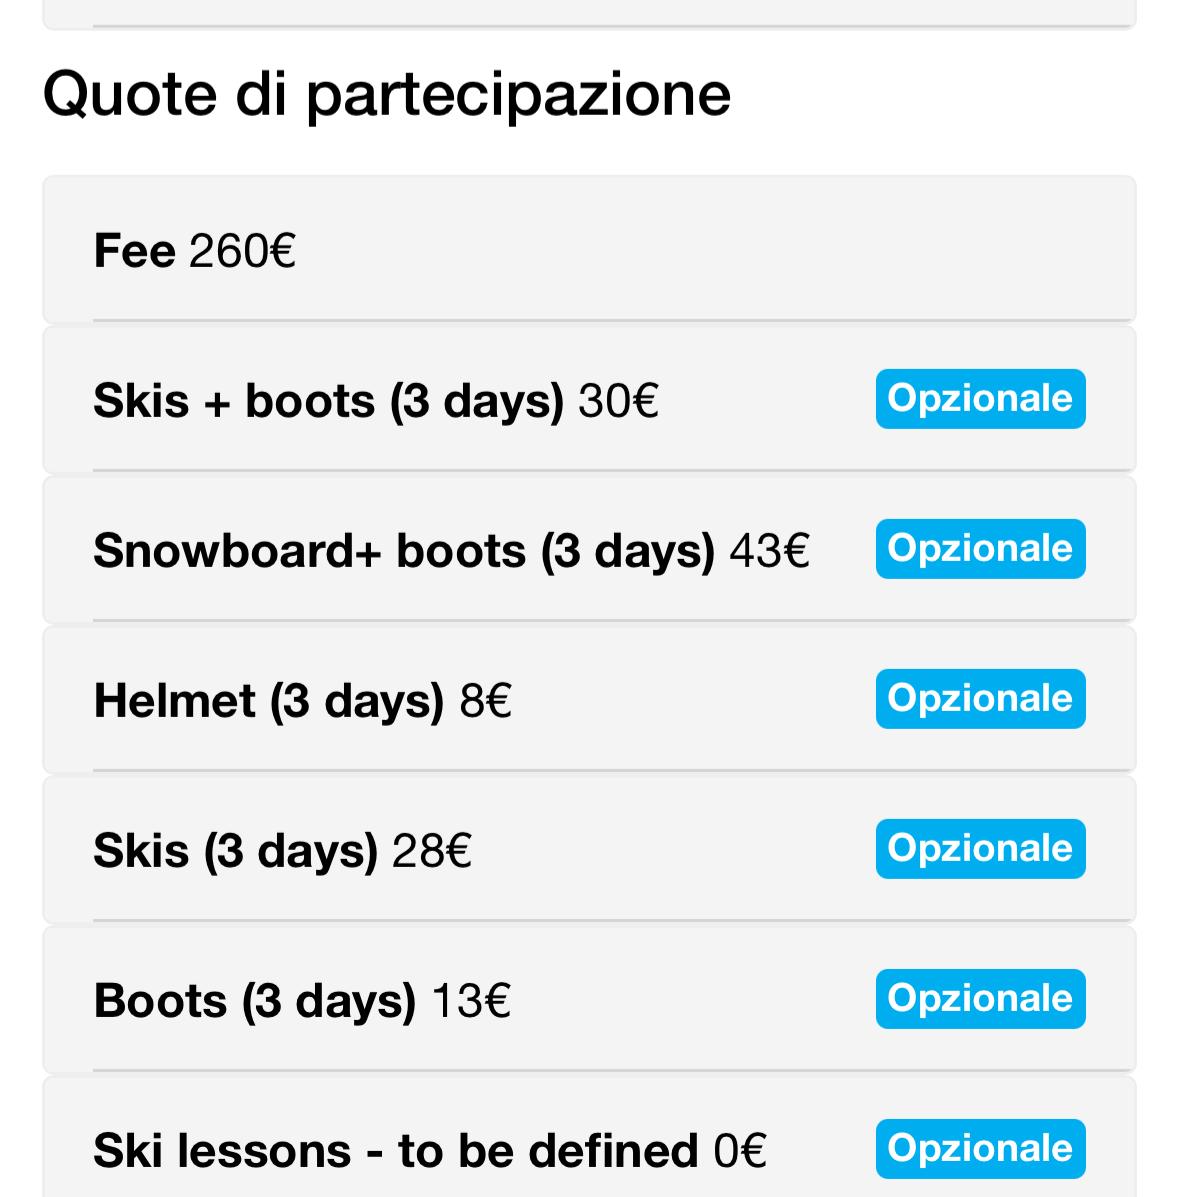1179x1197 pixels.
Task: Click the 260€ fee price
Action: coord(242,250)
